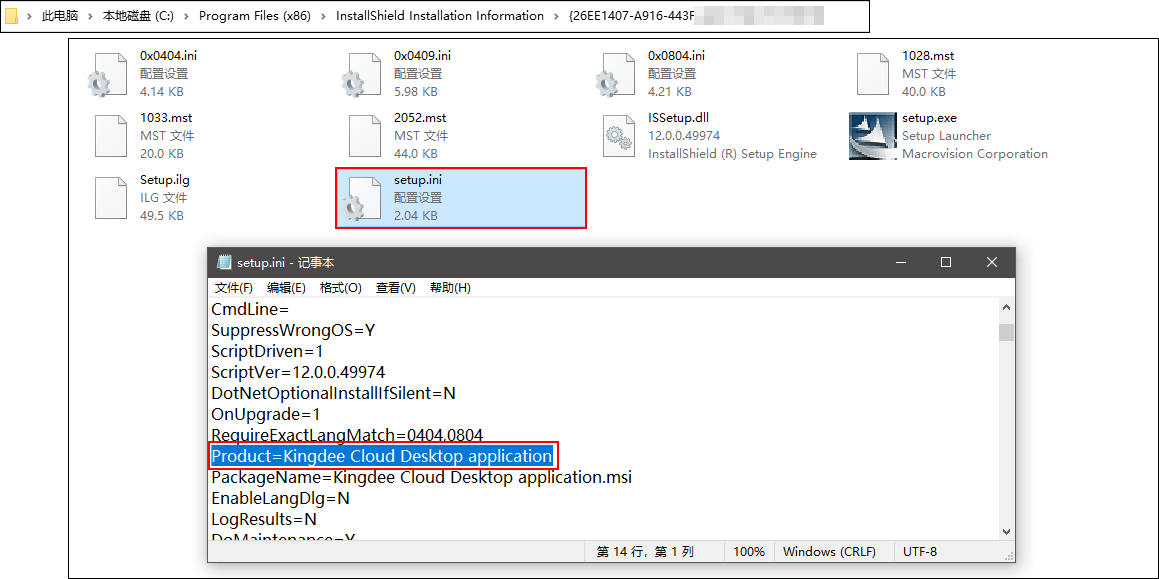
Task: Open the 文件(F) menu in Notepad
Action: pyautogui.click(x=234, y=288)
